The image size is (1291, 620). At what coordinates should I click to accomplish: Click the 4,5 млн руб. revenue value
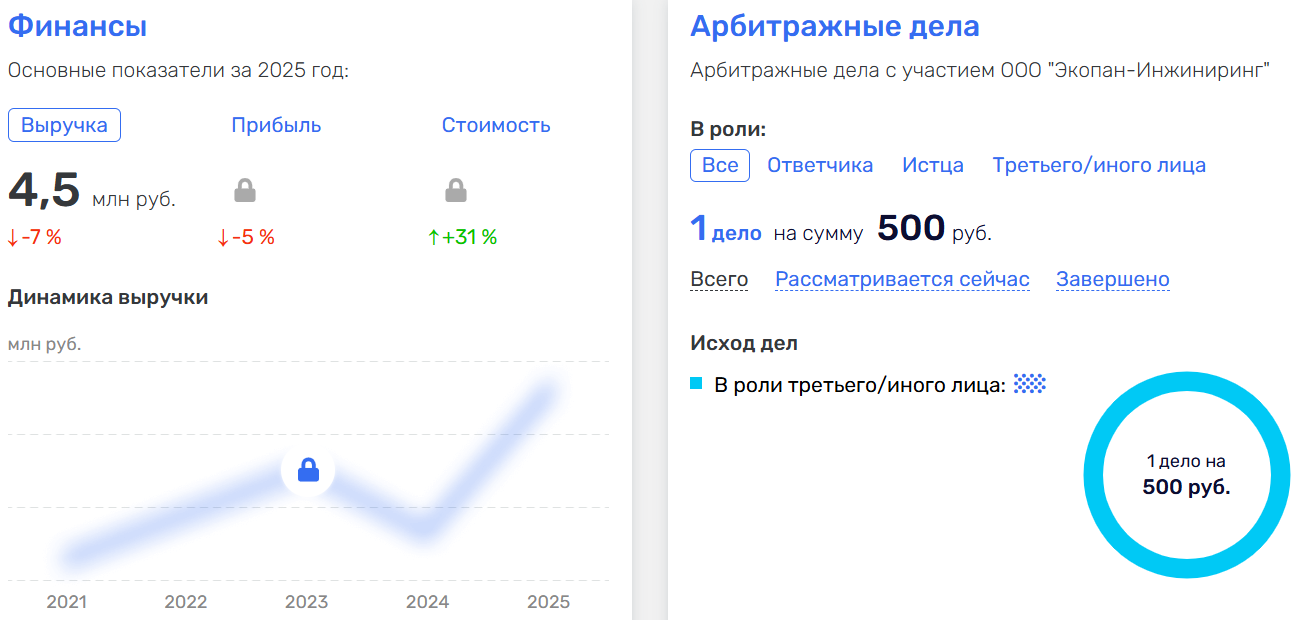pos(92,191)
